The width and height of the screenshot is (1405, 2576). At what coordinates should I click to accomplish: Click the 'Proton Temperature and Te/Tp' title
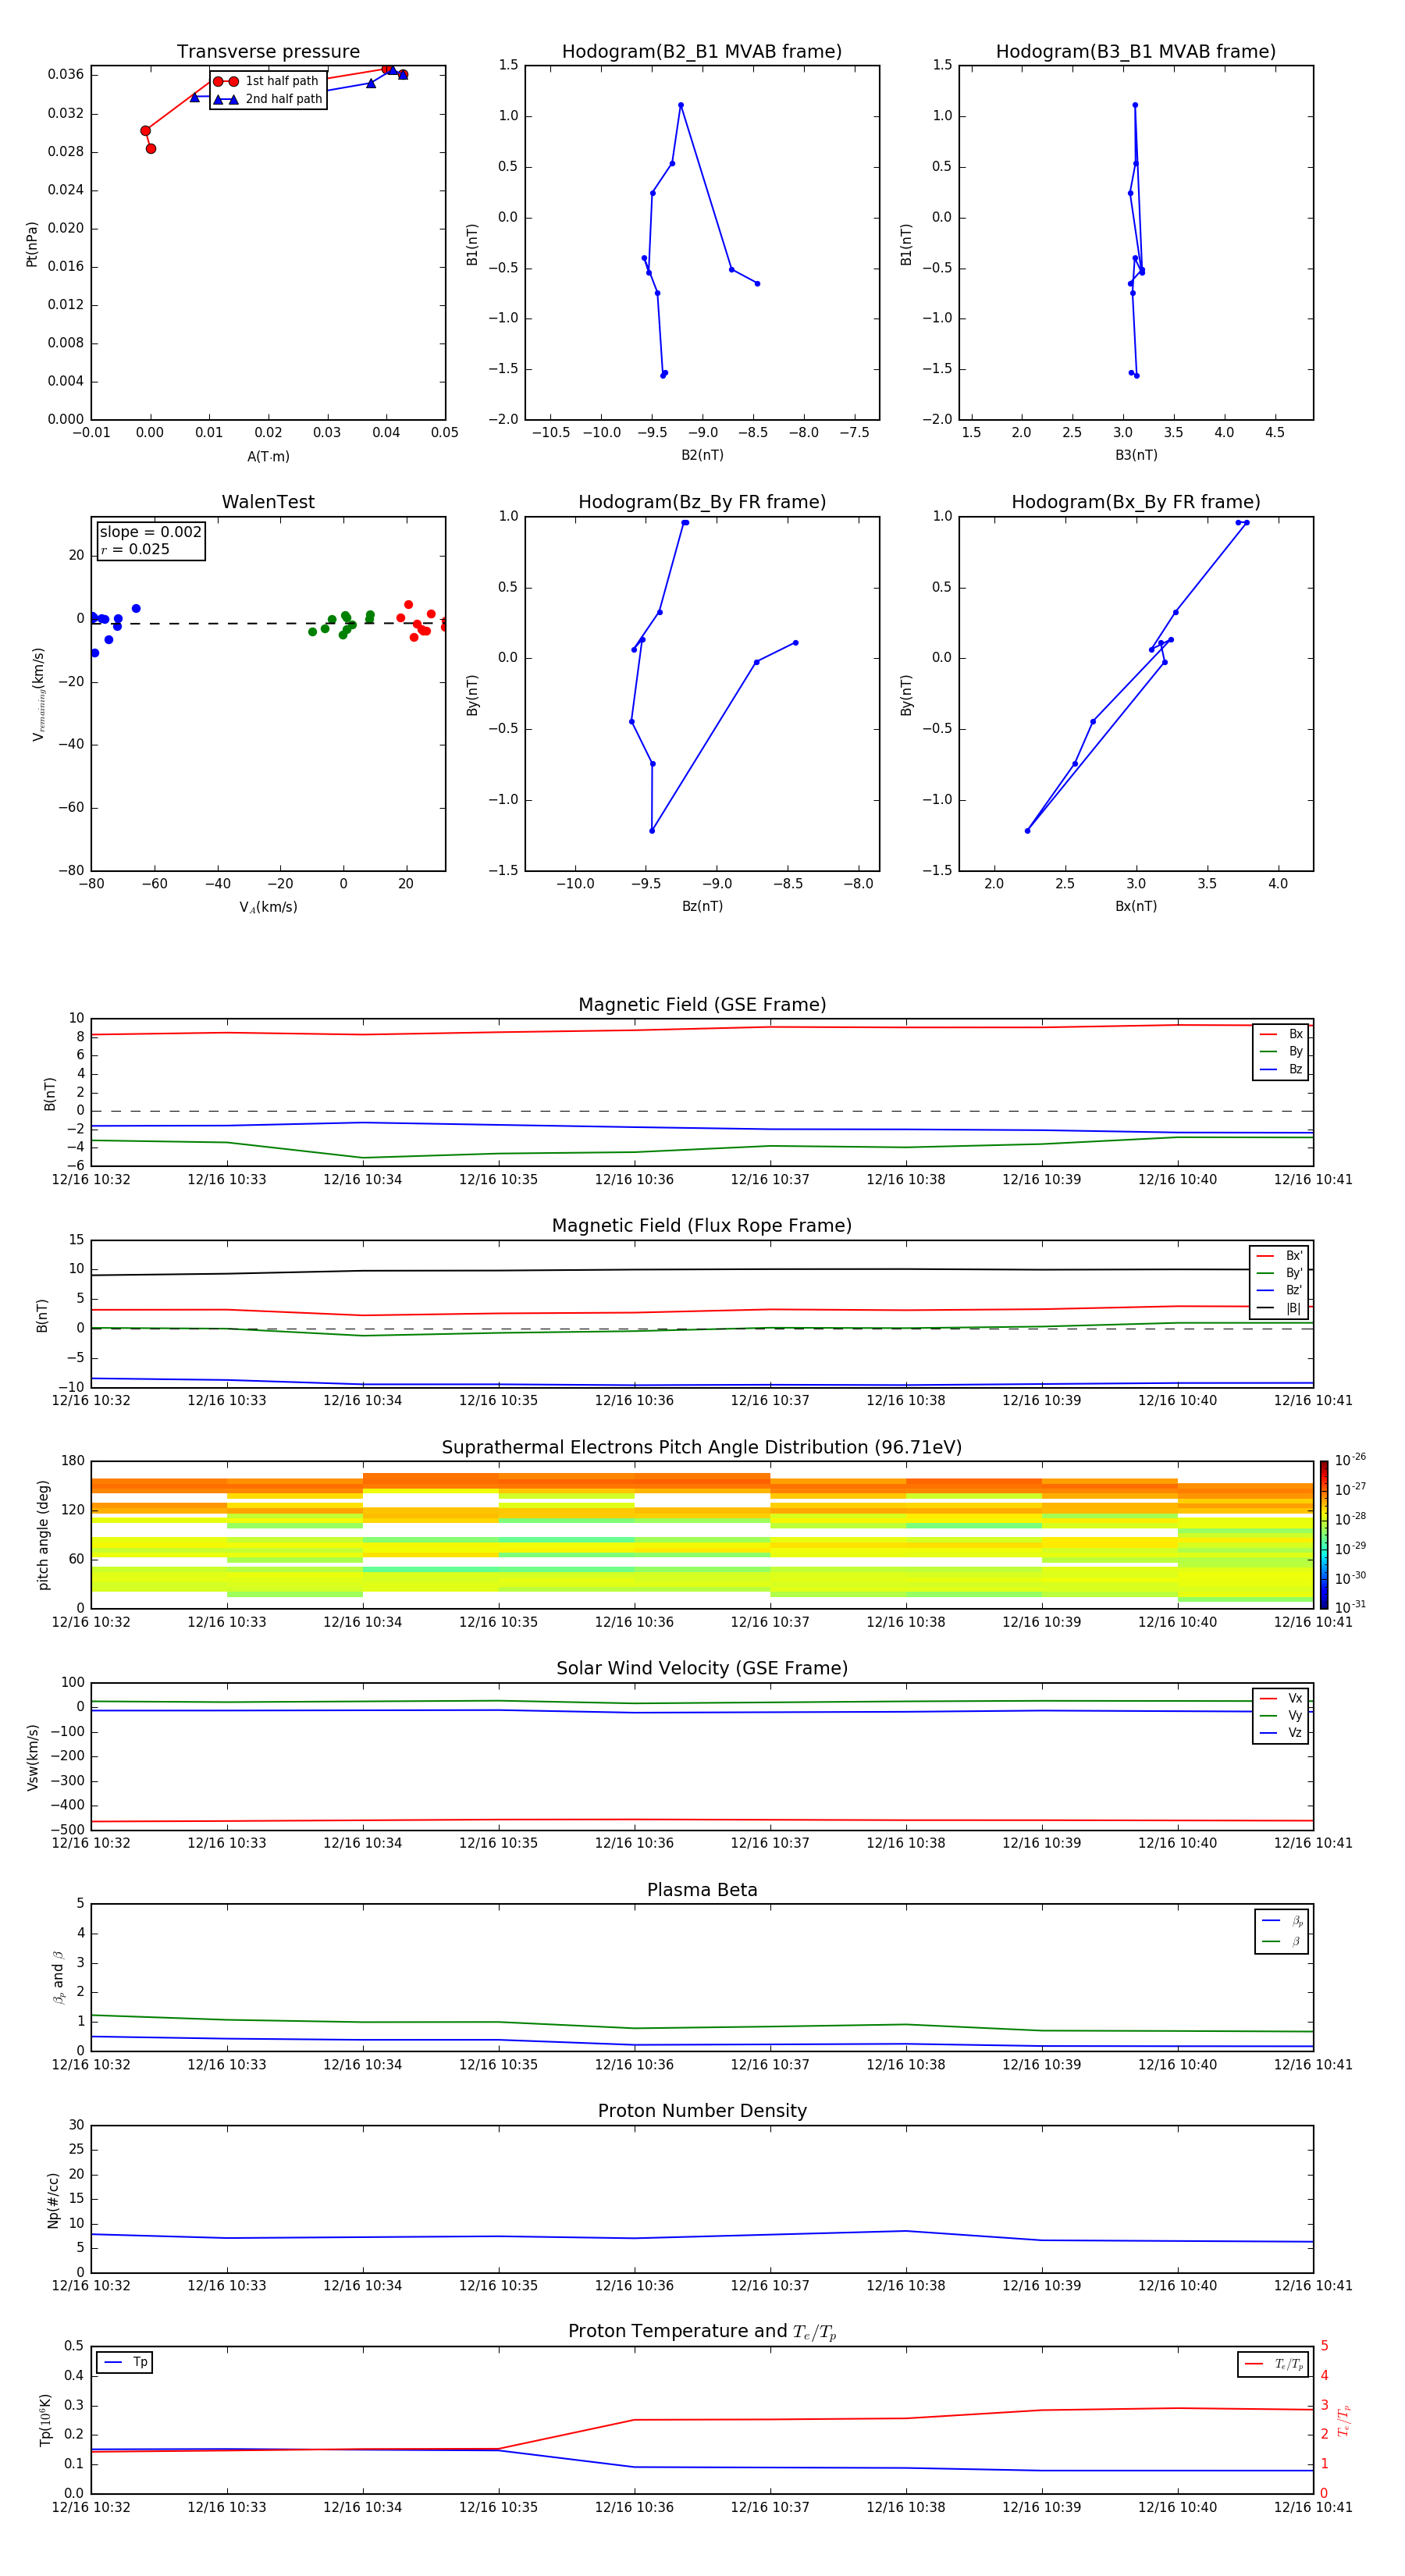coord(702,2332)
